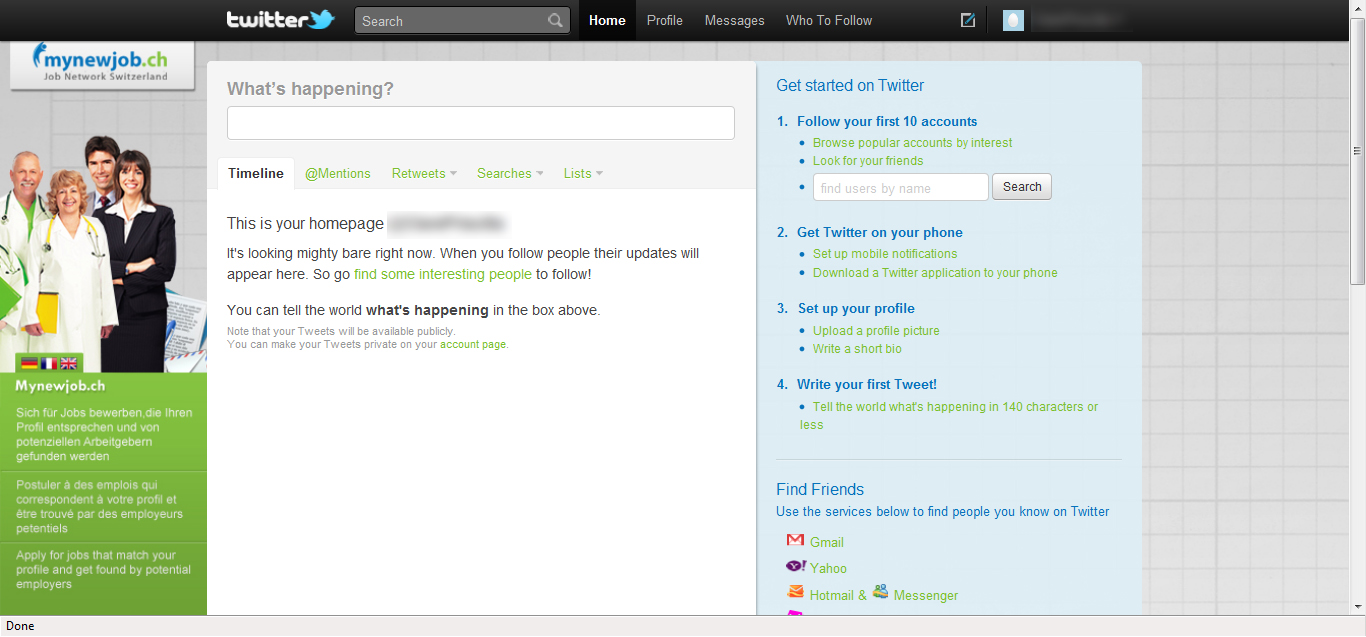
Task: Open the compose new Tweet icon
Action: pos(967,18)
